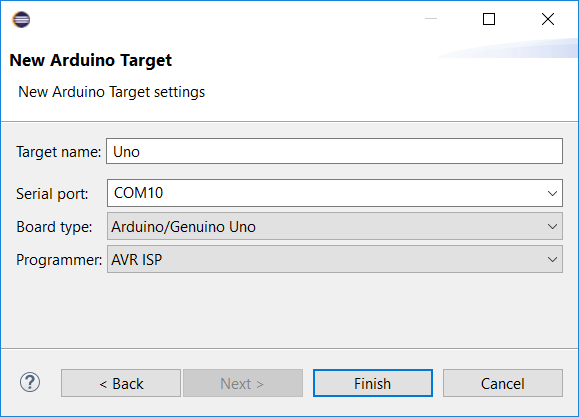Click the Target name label
The image size is (579, 417).
click(x=58, y=152)
